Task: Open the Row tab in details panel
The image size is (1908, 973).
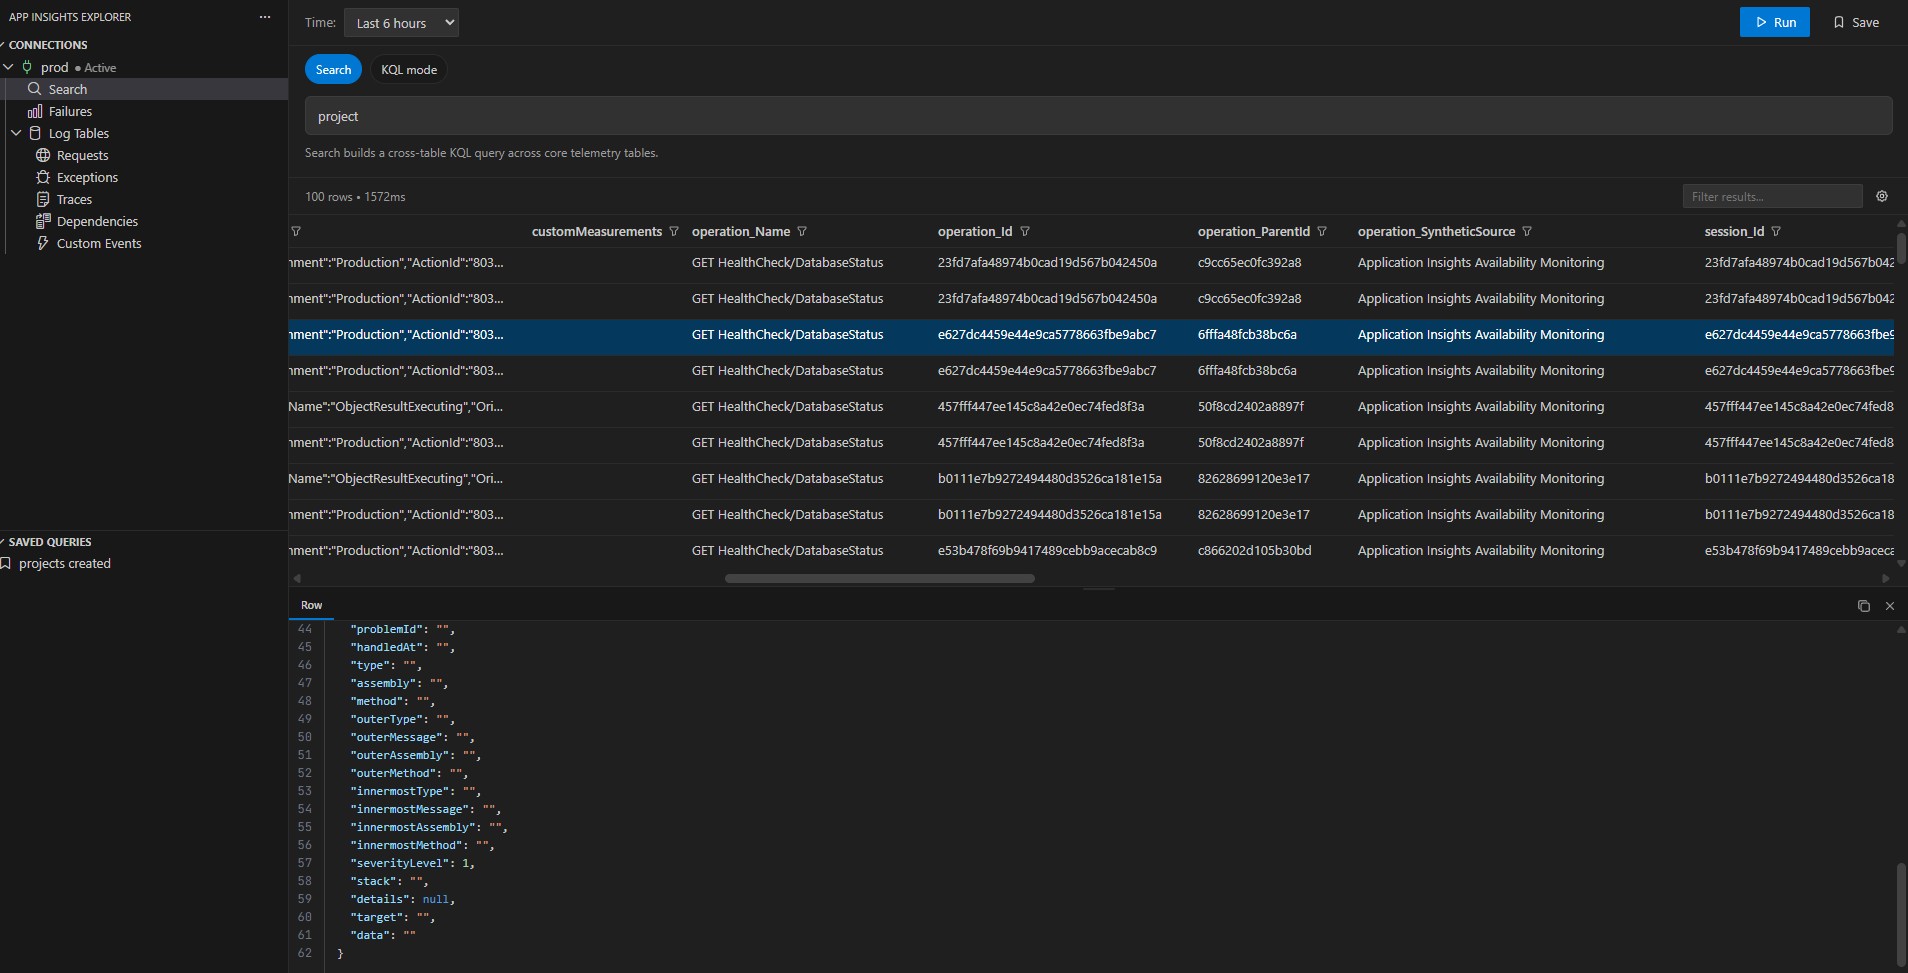Action: click(312, 605)
